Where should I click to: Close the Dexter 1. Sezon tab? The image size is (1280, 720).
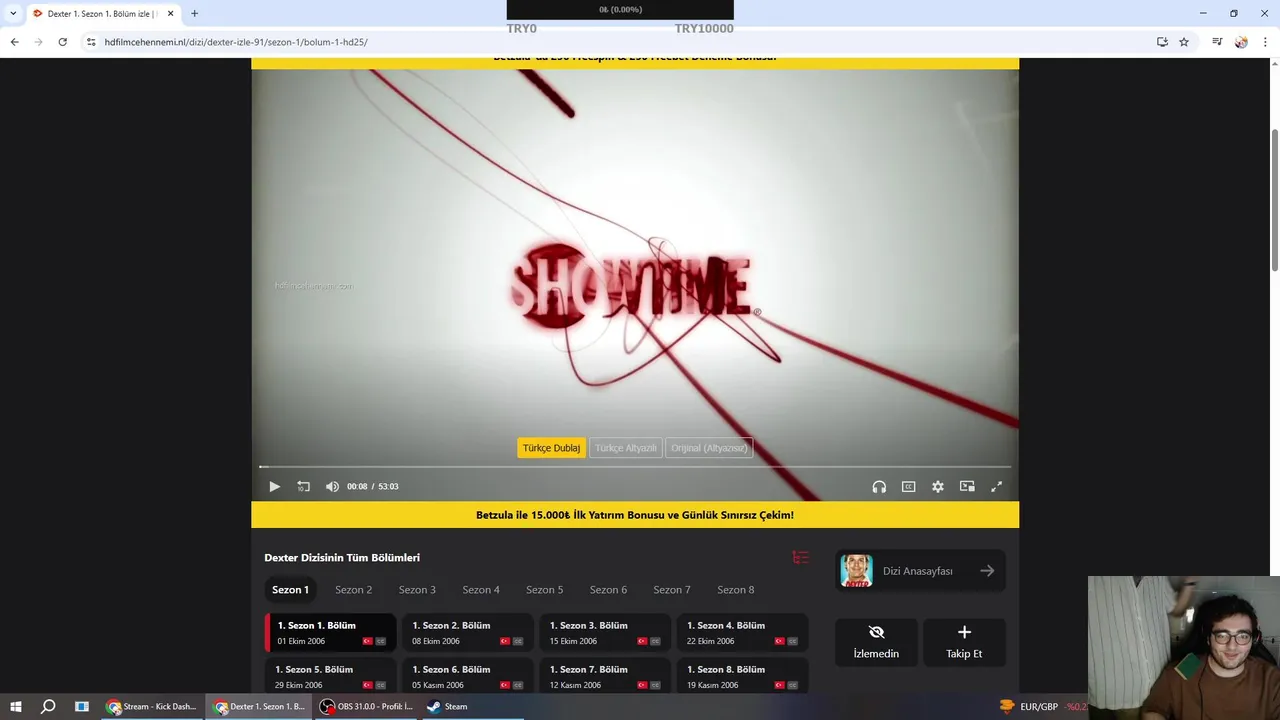click(171, 14)
